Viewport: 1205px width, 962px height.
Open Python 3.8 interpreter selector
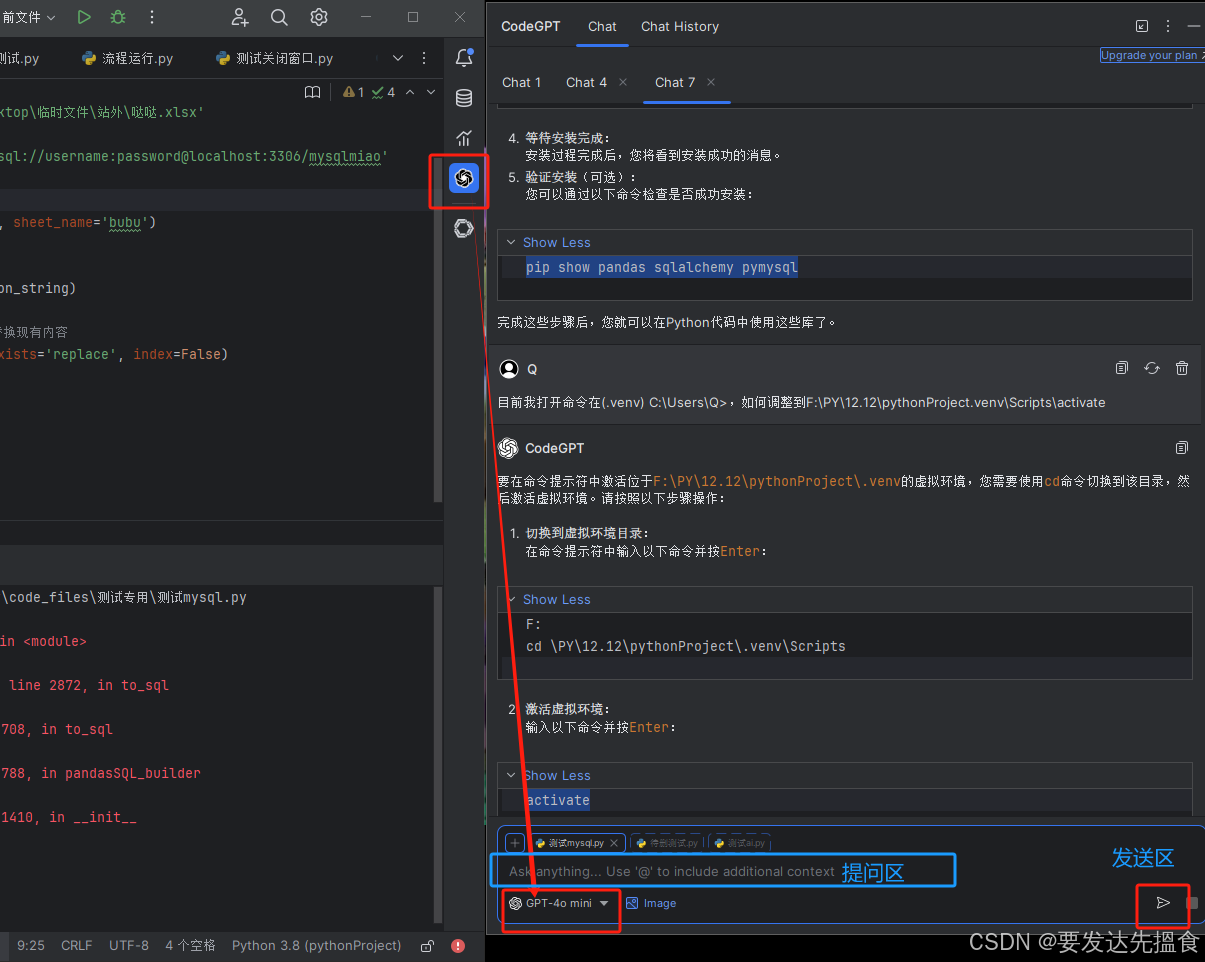[x=316, y=945]
